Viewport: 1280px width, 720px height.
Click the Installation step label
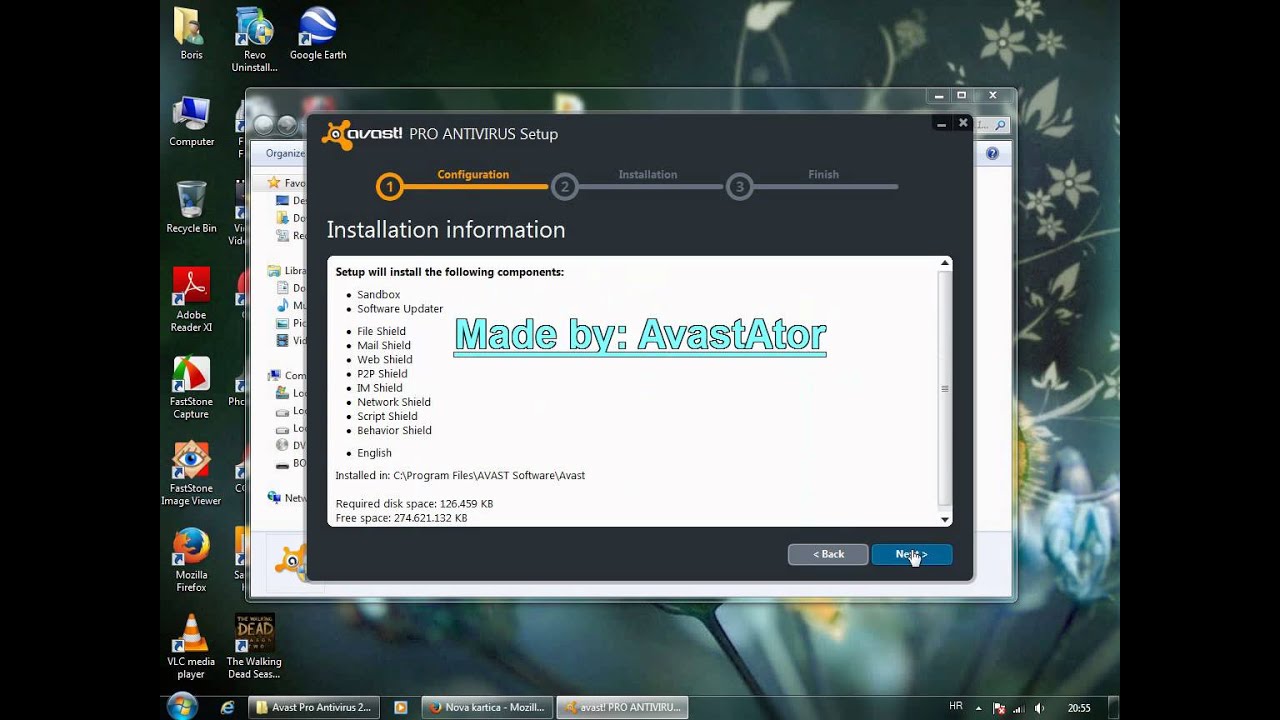(x=648, y=174)
